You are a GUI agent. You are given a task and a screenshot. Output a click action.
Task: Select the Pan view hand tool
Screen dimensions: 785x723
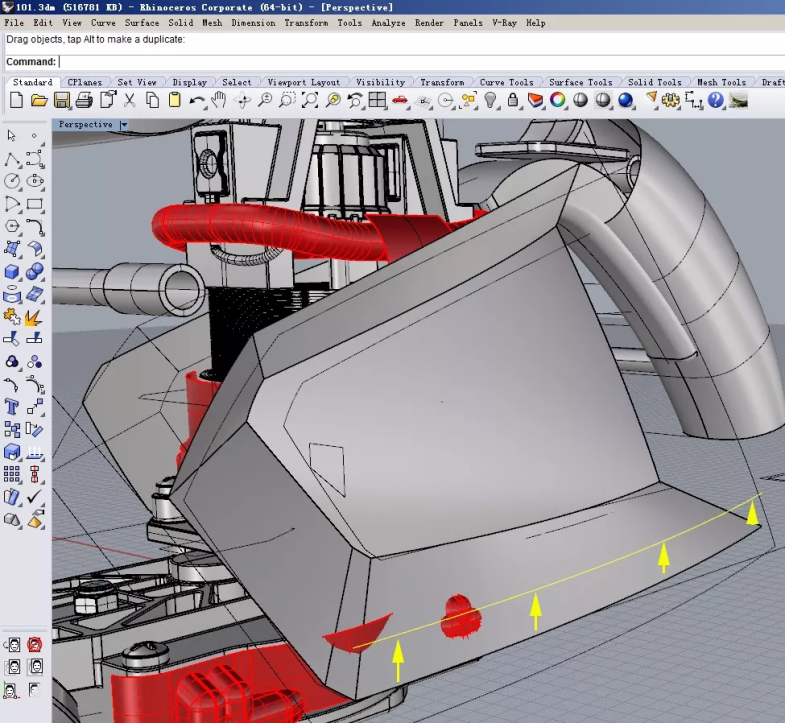coord(219,100)
